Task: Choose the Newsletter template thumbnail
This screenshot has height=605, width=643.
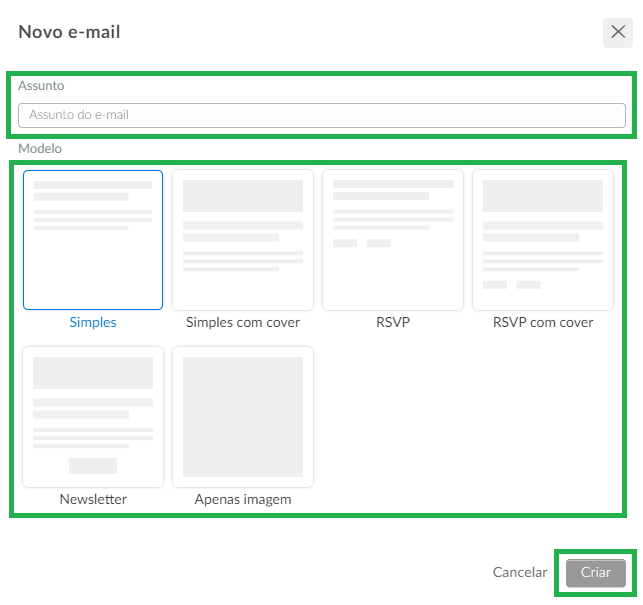Action: click(x=93, y=417)
